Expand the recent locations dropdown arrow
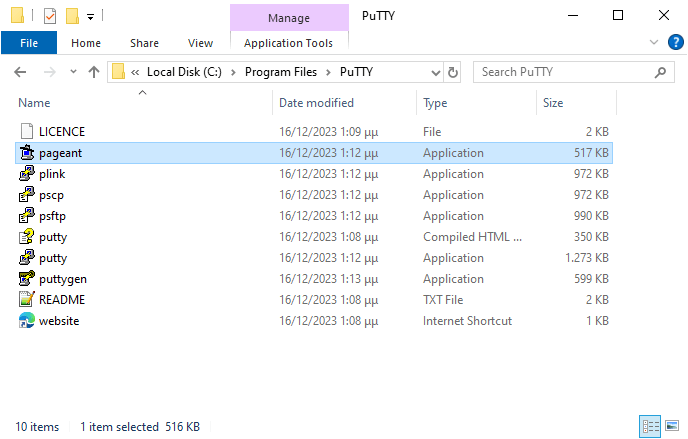 pyautogui.click(x=73, y=71)
